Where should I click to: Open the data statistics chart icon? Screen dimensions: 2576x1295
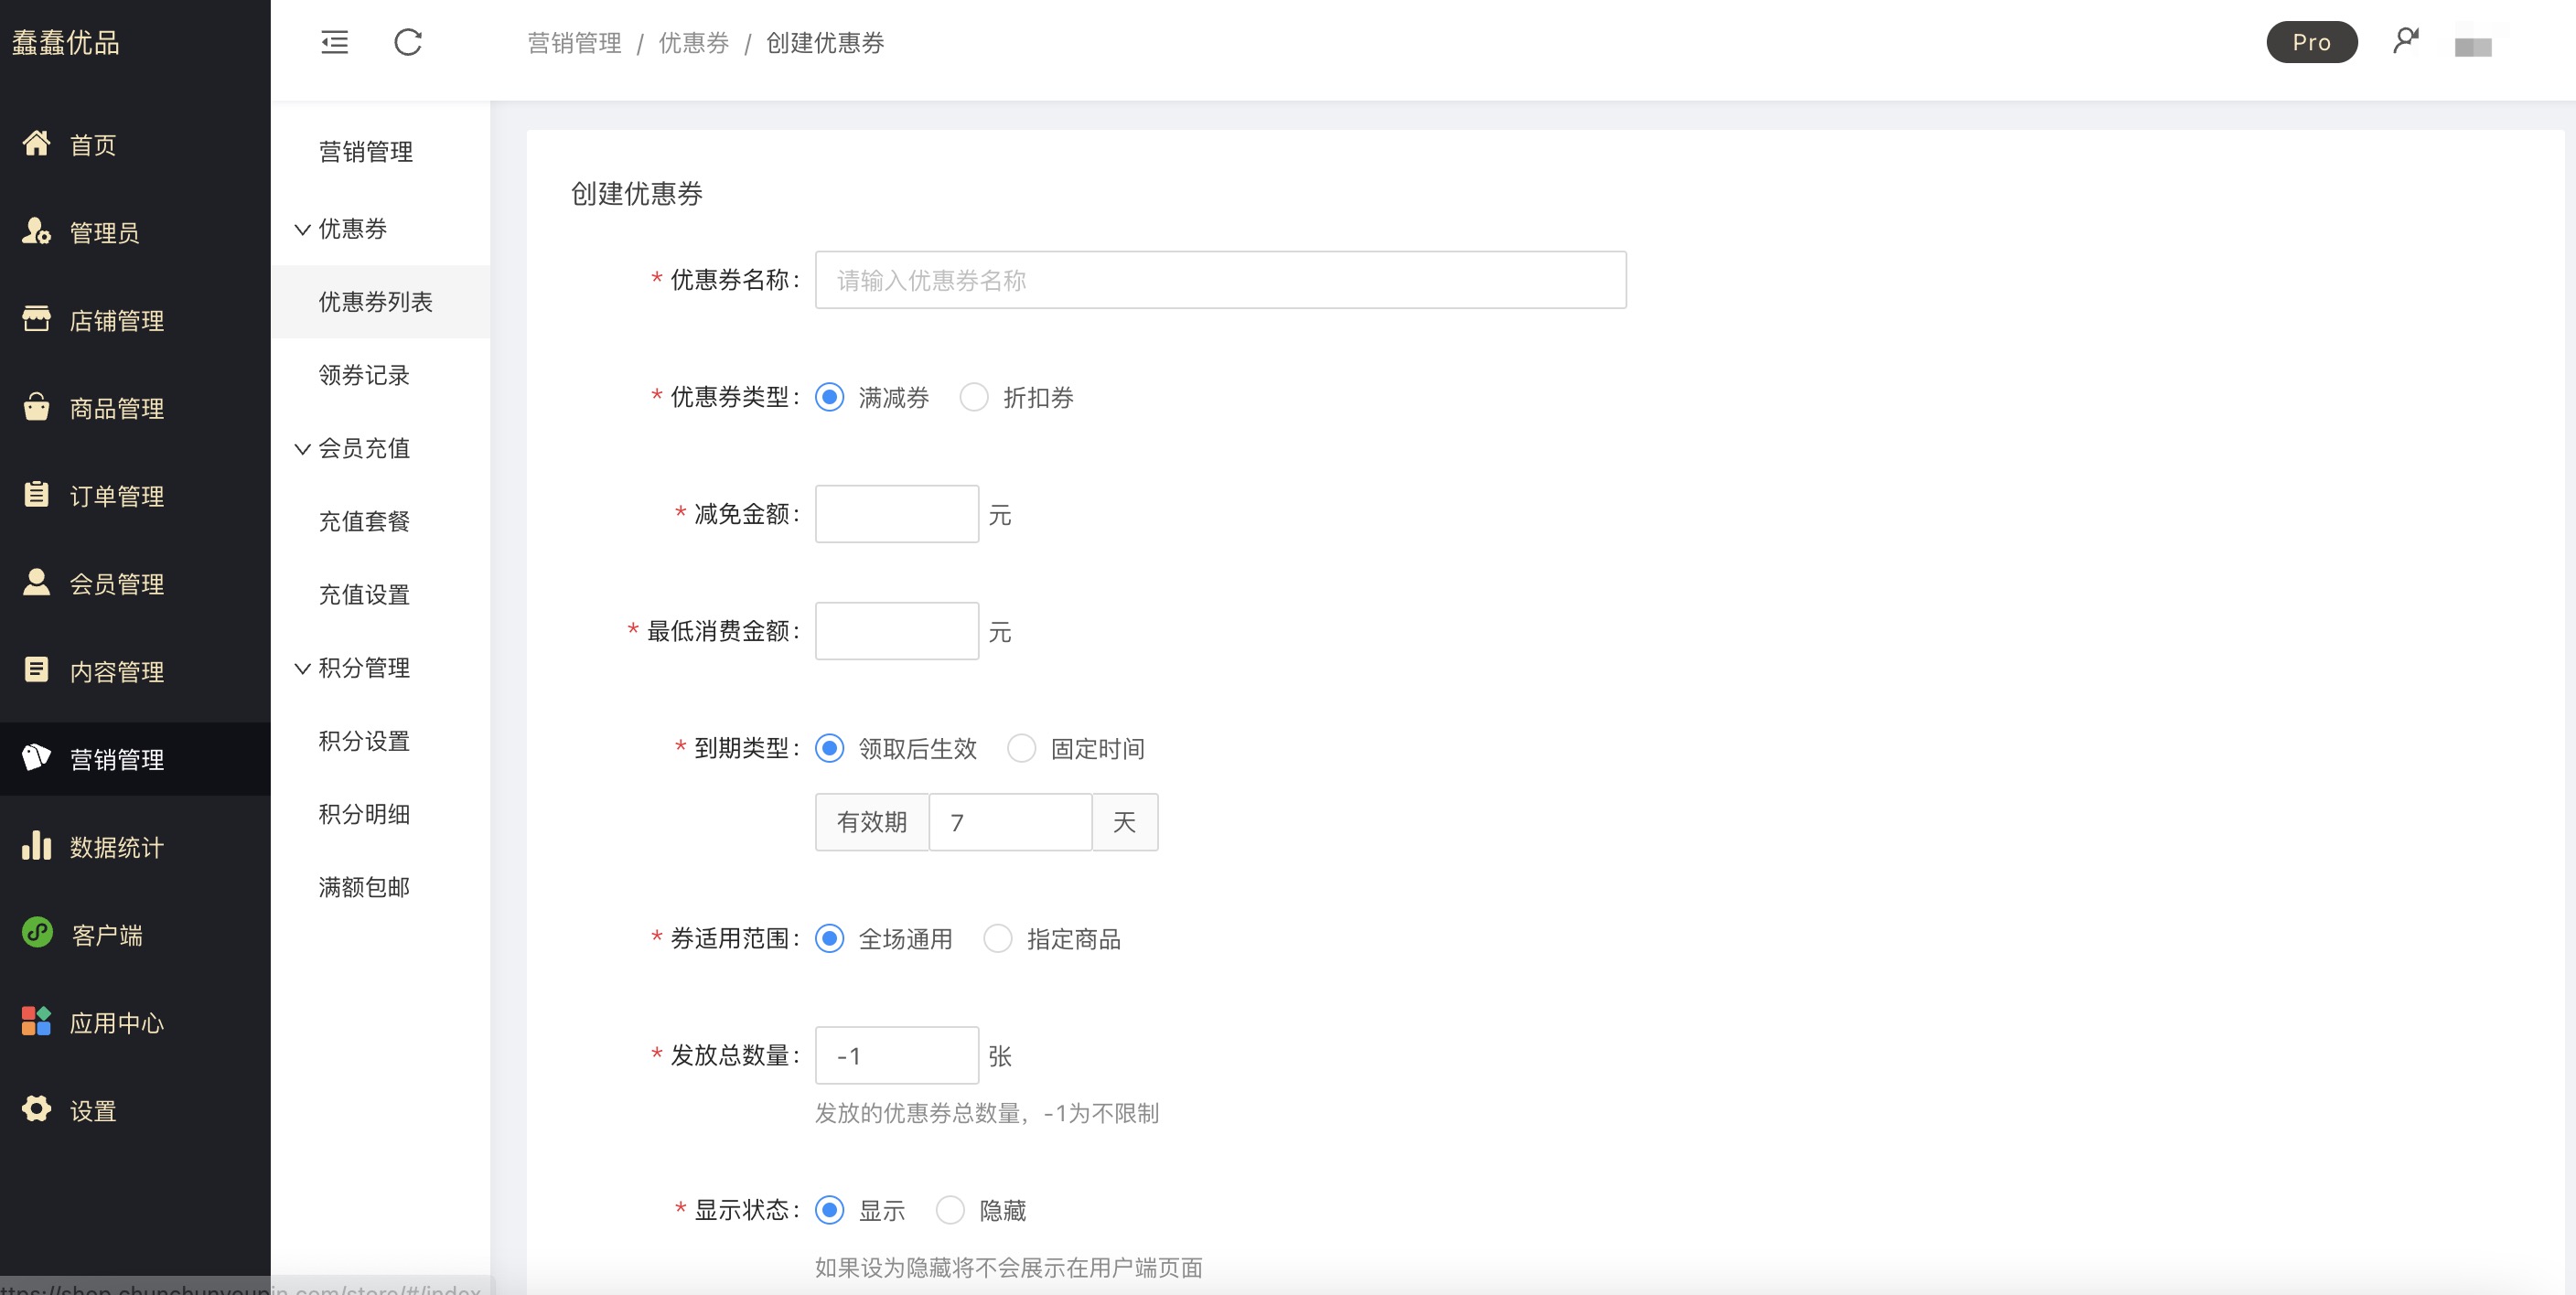(x=36, y=846)
